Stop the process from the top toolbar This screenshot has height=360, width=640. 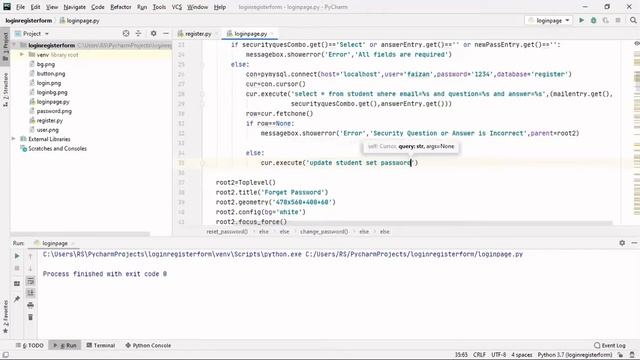point(618,20)
